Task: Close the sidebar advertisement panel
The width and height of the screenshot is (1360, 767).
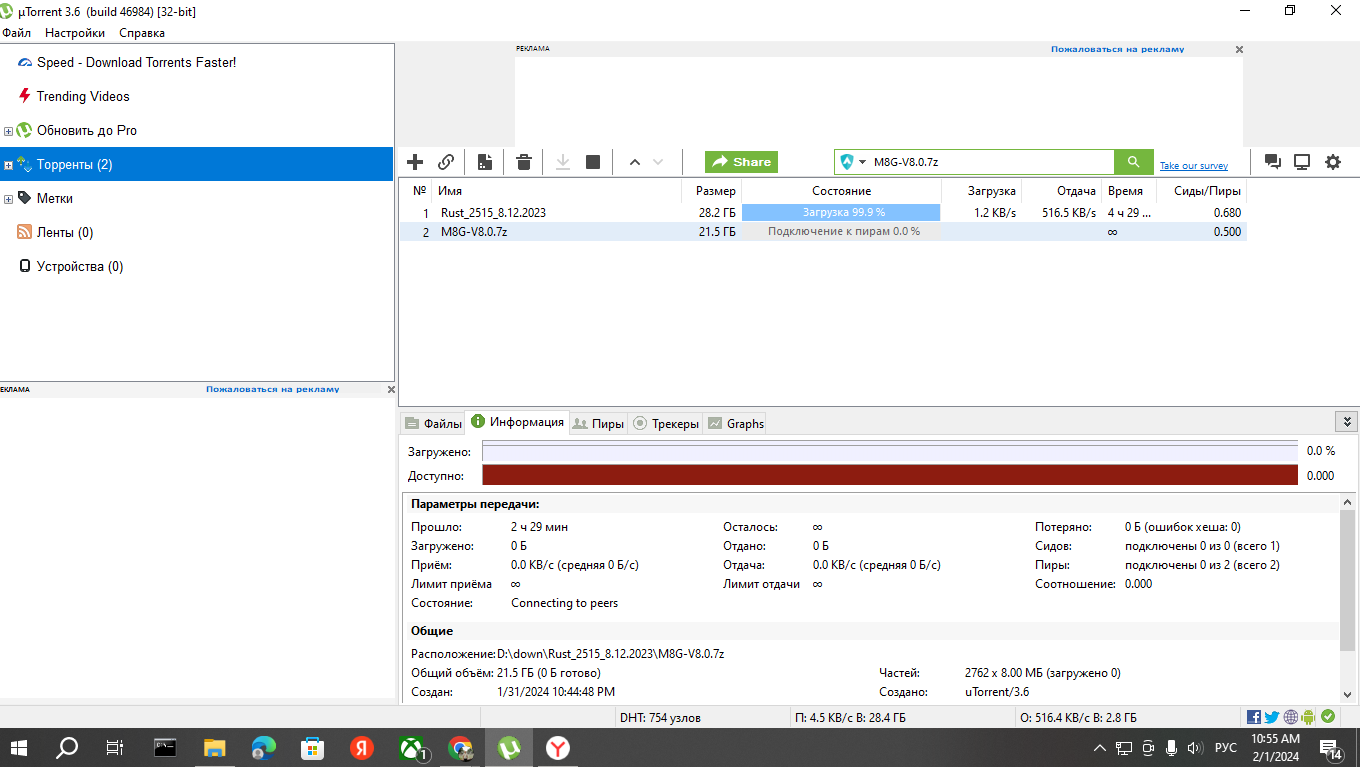Action: pos(391,389)
